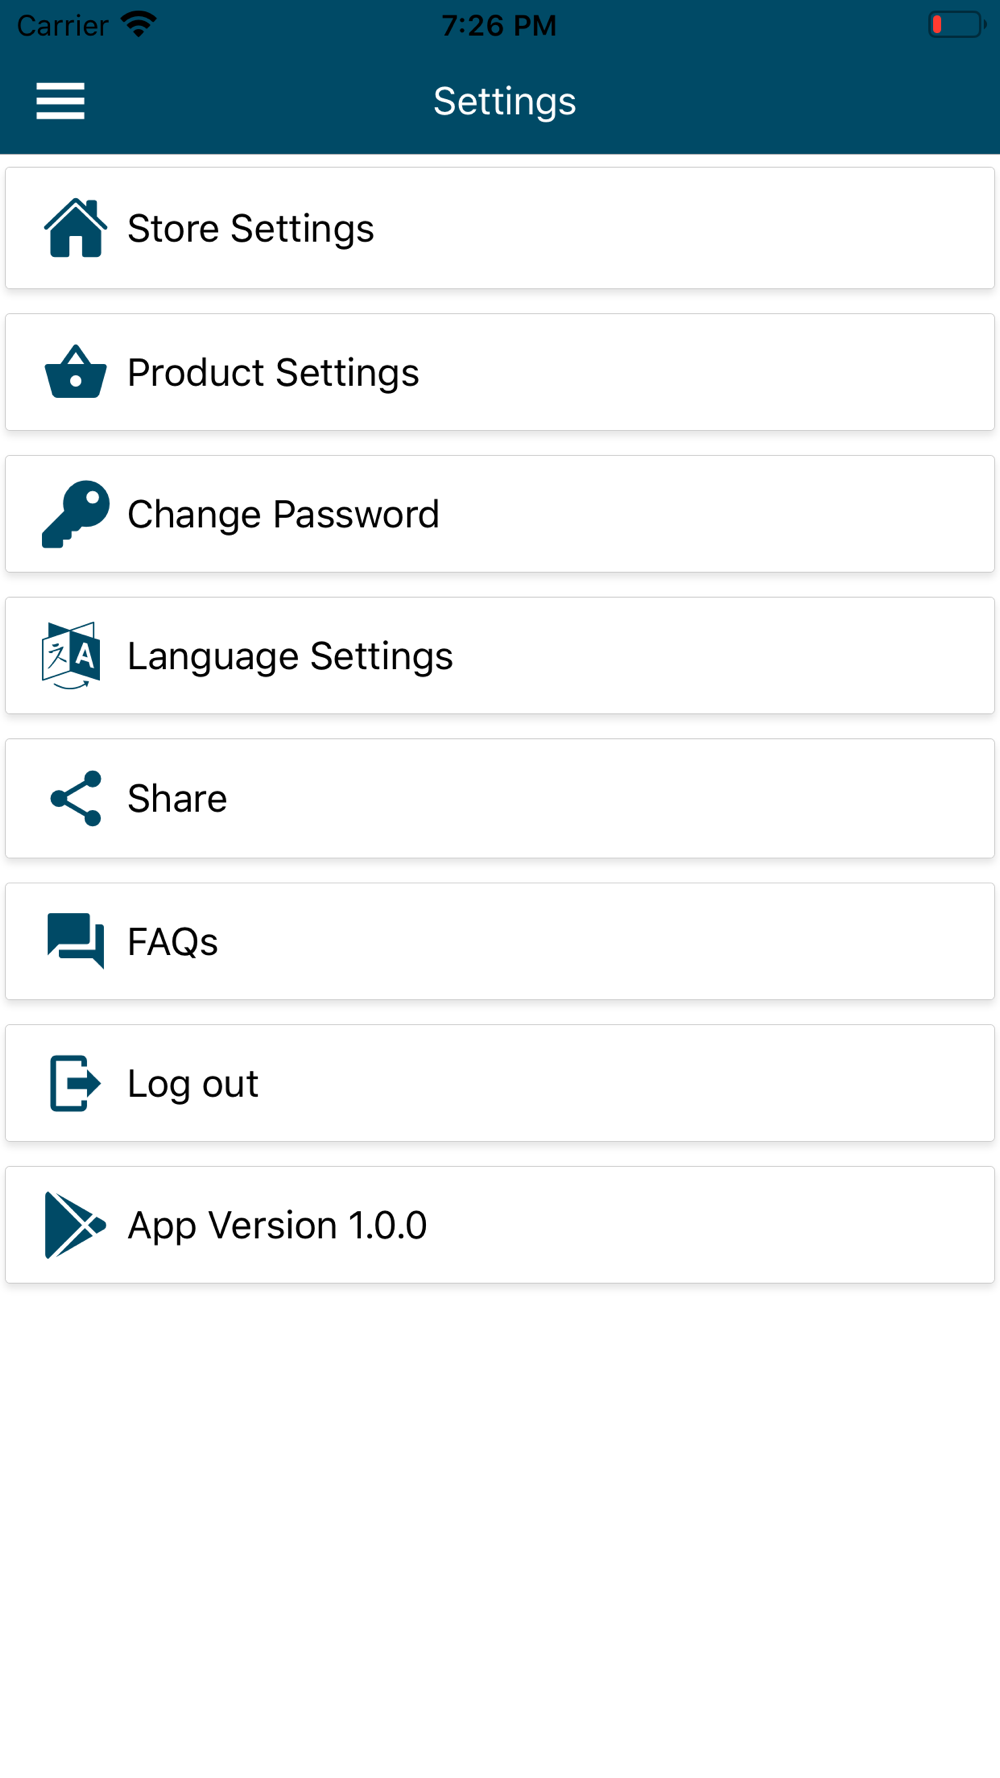Log out of the account
This screenshot has width=1000, height=1778.
pos(500,1083)
